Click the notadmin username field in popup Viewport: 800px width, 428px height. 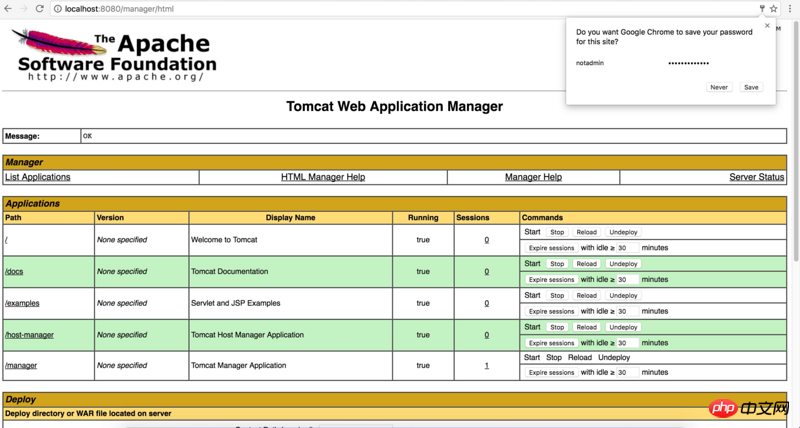(x=590, y=63)
